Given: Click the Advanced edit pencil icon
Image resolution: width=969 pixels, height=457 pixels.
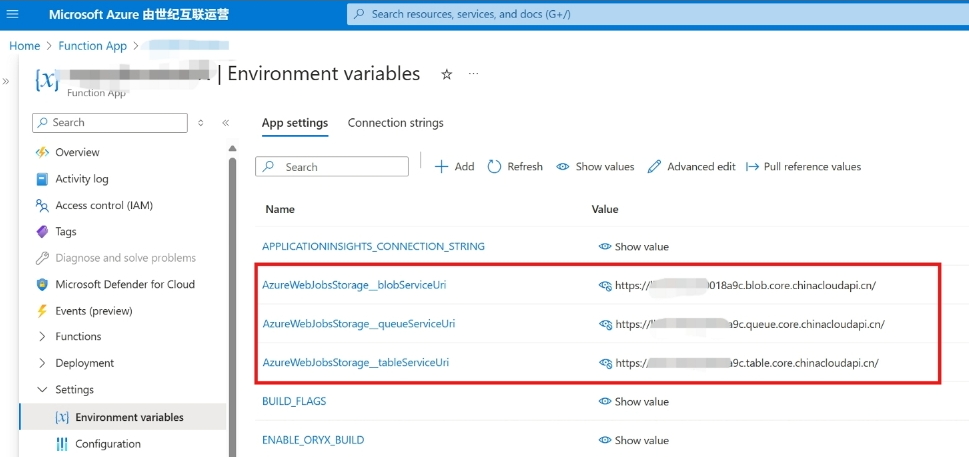Looking at the screenshot, I should click(x=655, y=167).
